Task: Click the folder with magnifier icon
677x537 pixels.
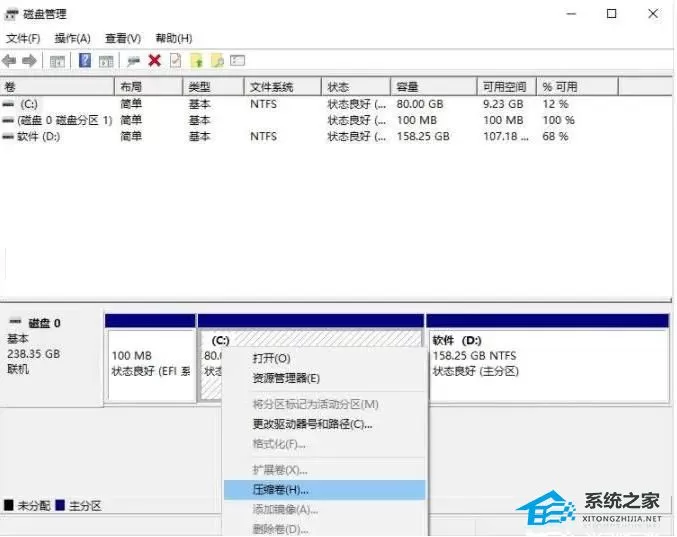Action: [217, 60]
